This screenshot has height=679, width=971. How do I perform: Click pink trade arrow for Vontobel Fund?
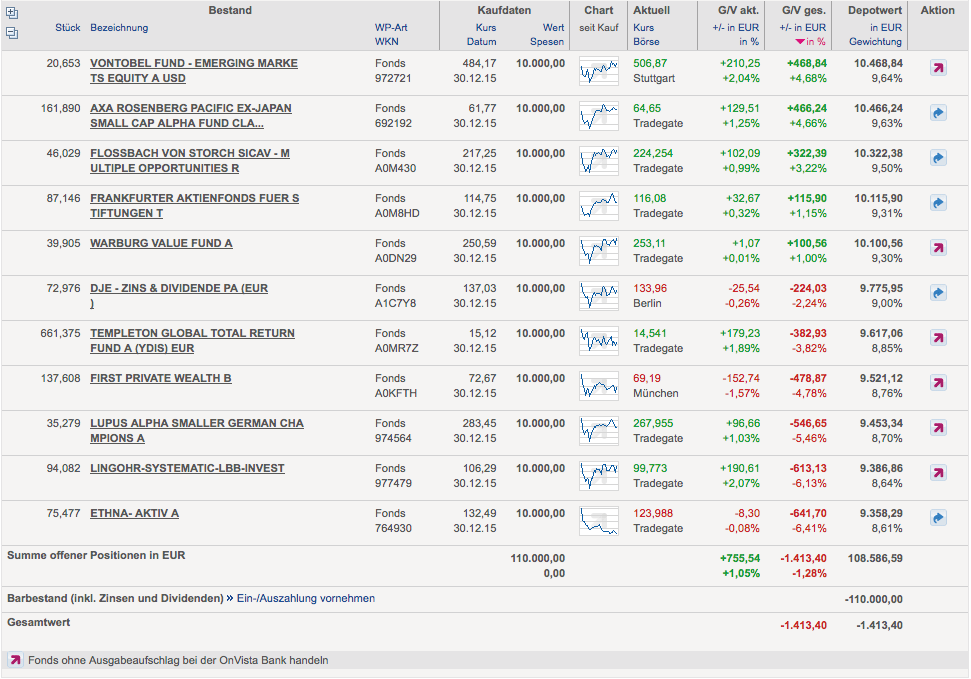tap(938, 68)
